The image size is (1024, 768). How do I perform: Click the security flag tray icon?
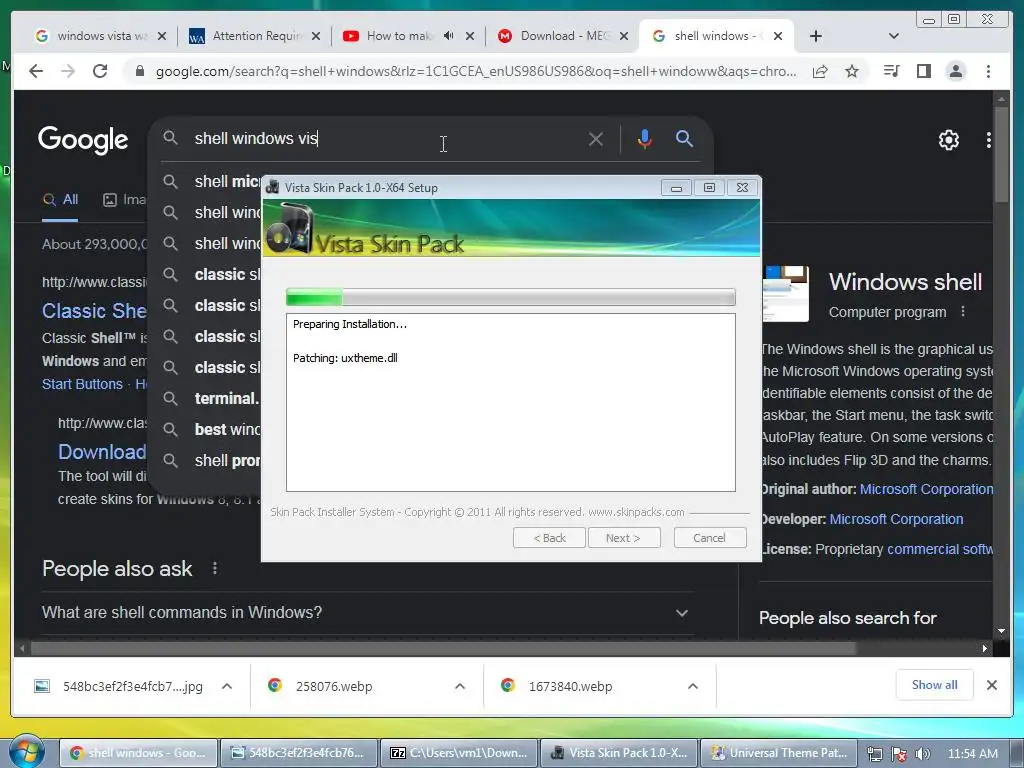899,754
